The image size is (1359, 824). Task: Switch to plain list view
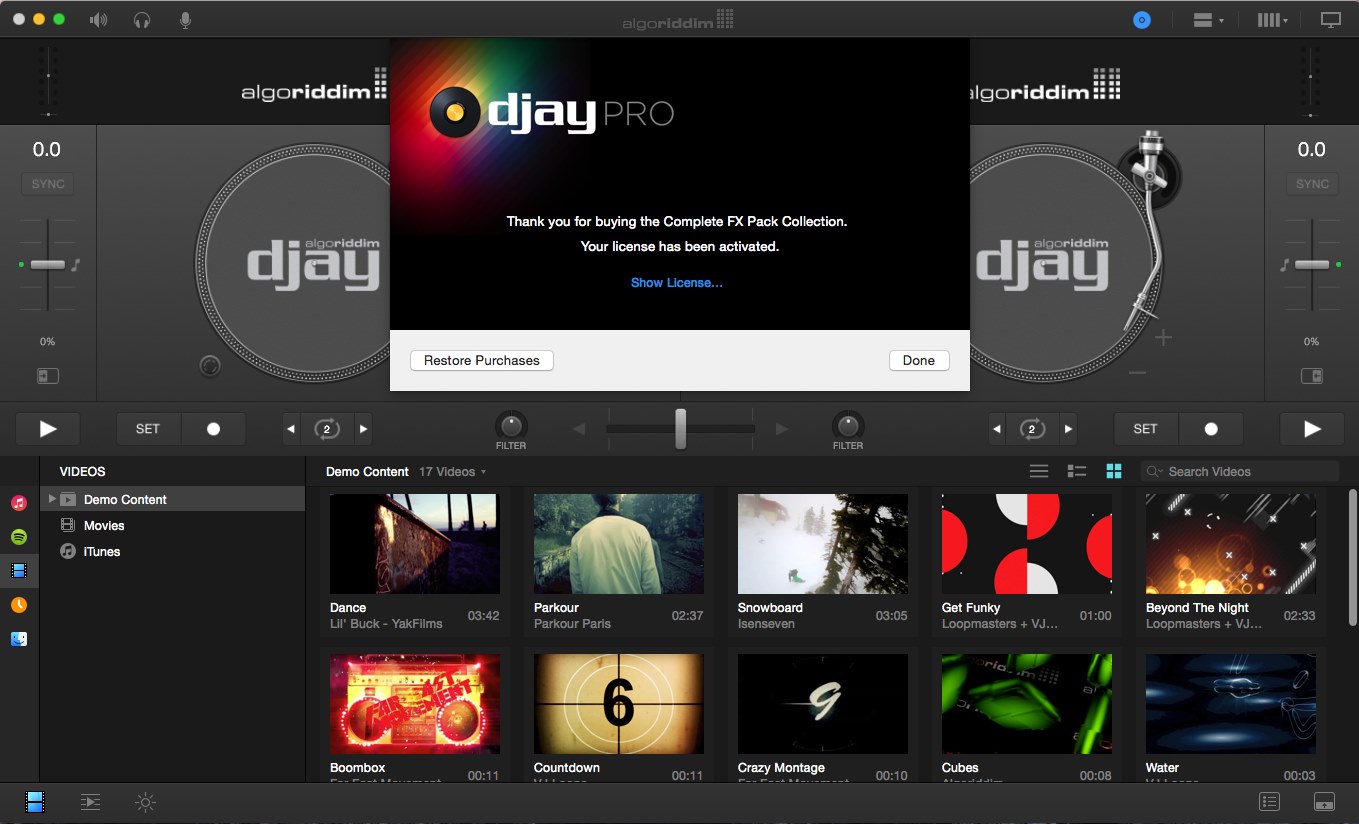[x=1039, y=471]
